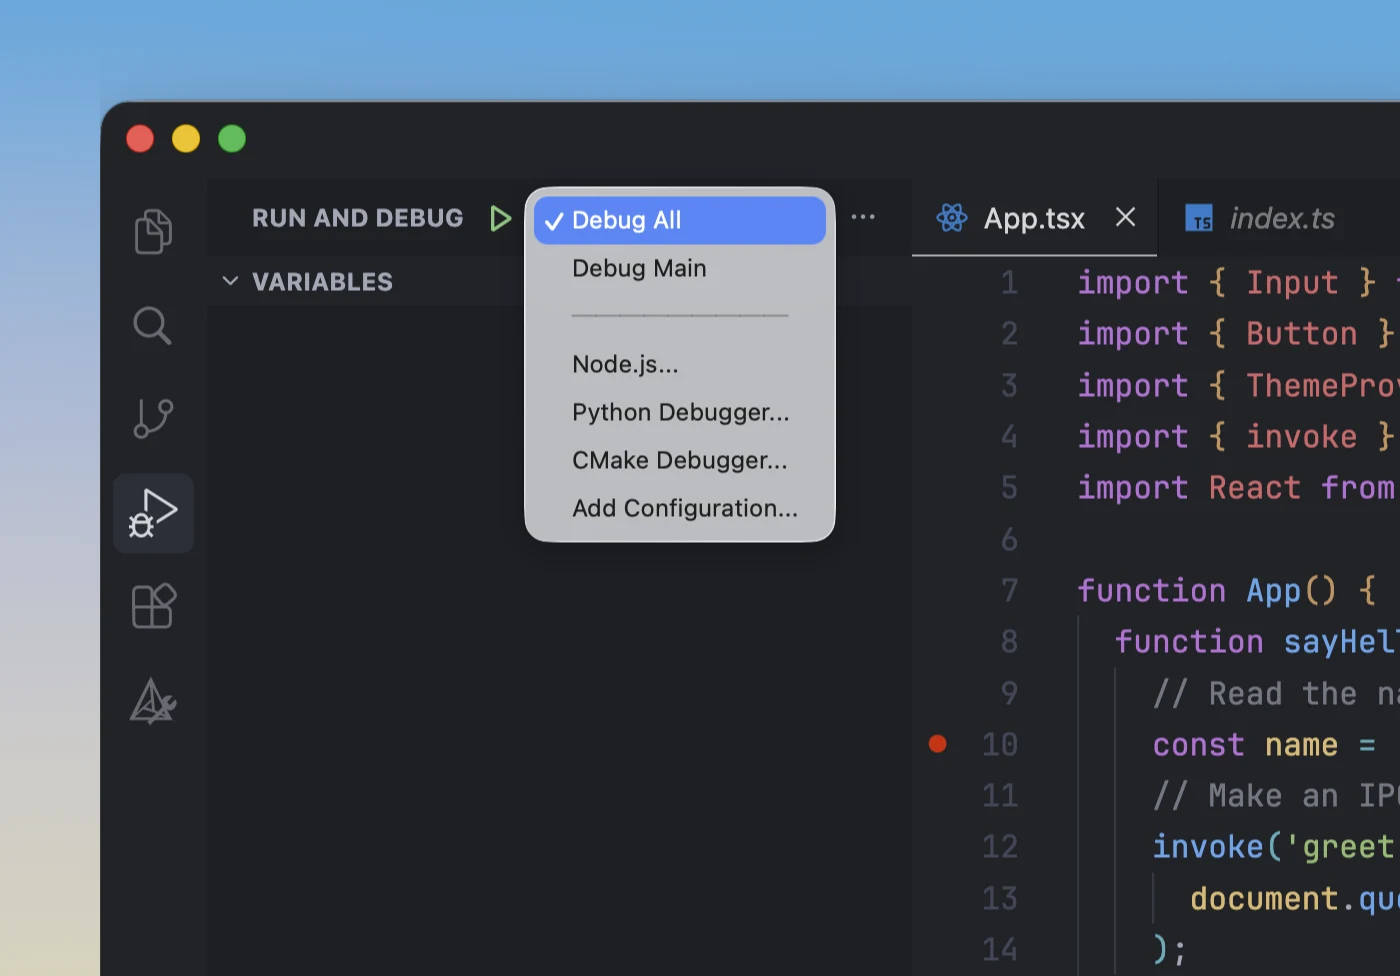Open the debug panel More Actions menu
The height and width of the screenshot is (976, 1400).
pyautogui.click(x=863, y=217)
